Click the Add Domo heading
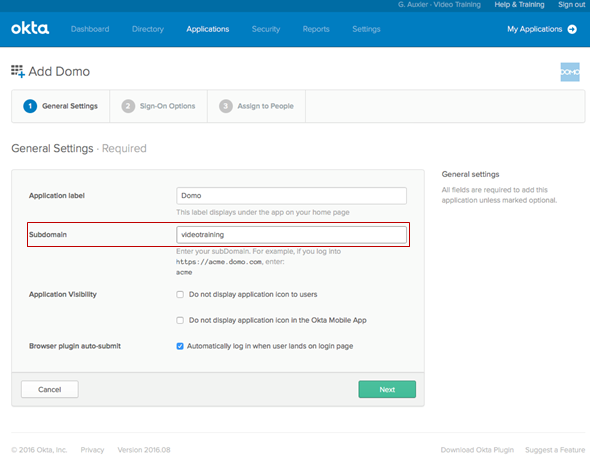Screen dimensions: 590x455 click(x=59, y=71)
